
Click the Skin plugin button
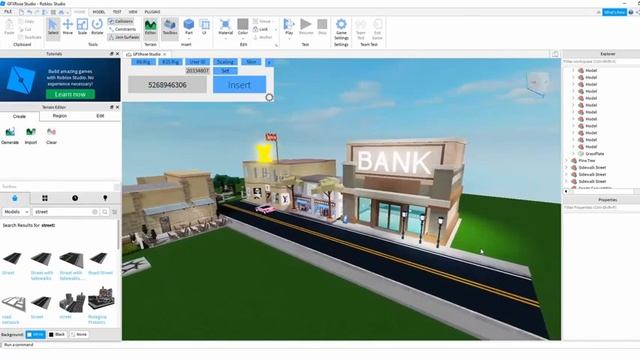point(251,62)
